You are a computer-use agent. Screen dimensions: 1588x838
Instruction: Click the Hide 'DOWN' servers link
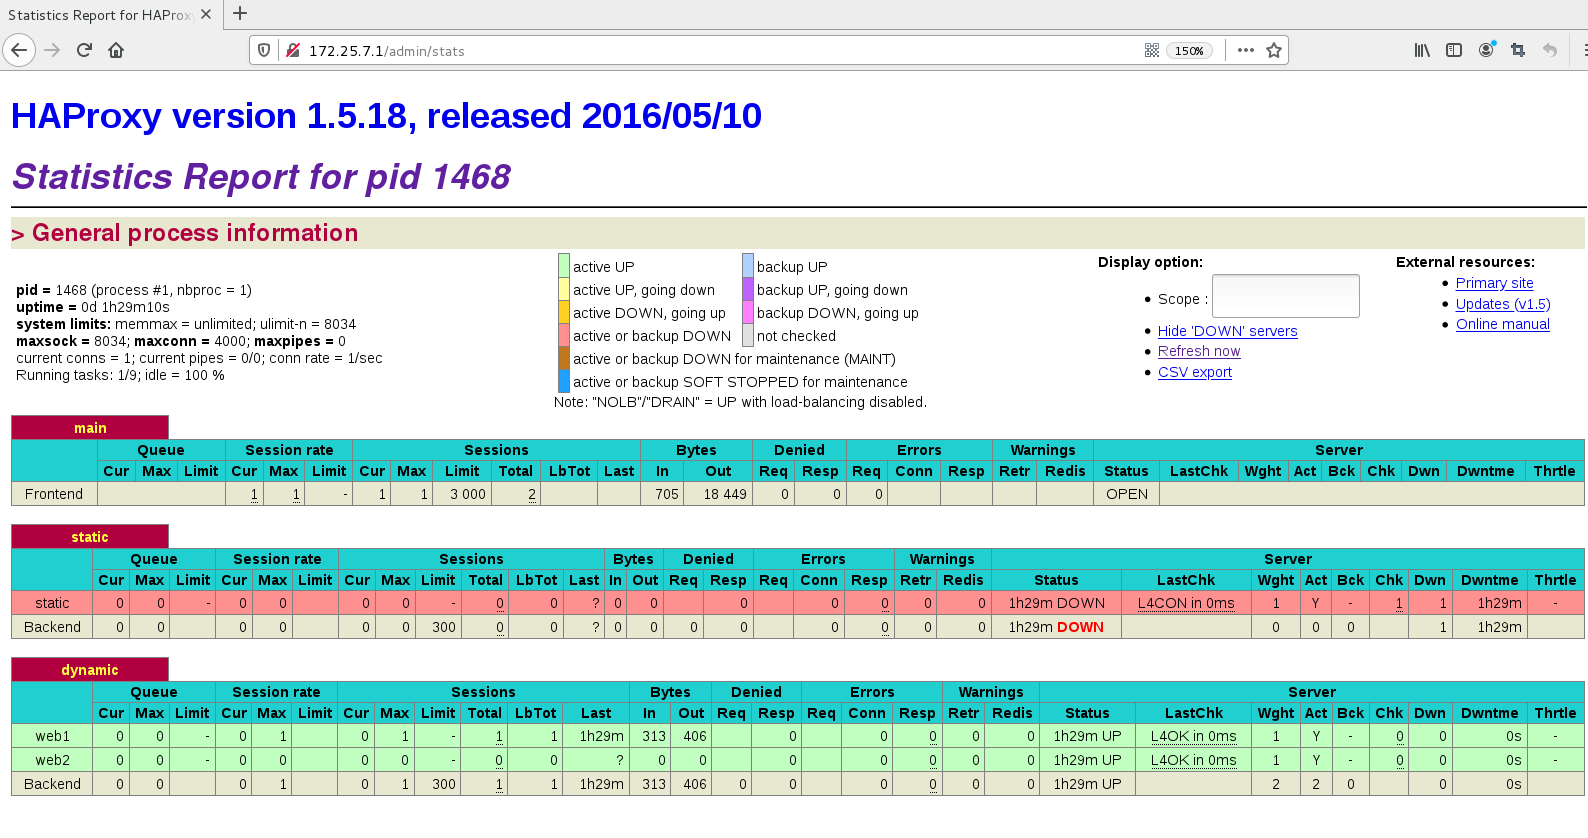pos(1228,331)
